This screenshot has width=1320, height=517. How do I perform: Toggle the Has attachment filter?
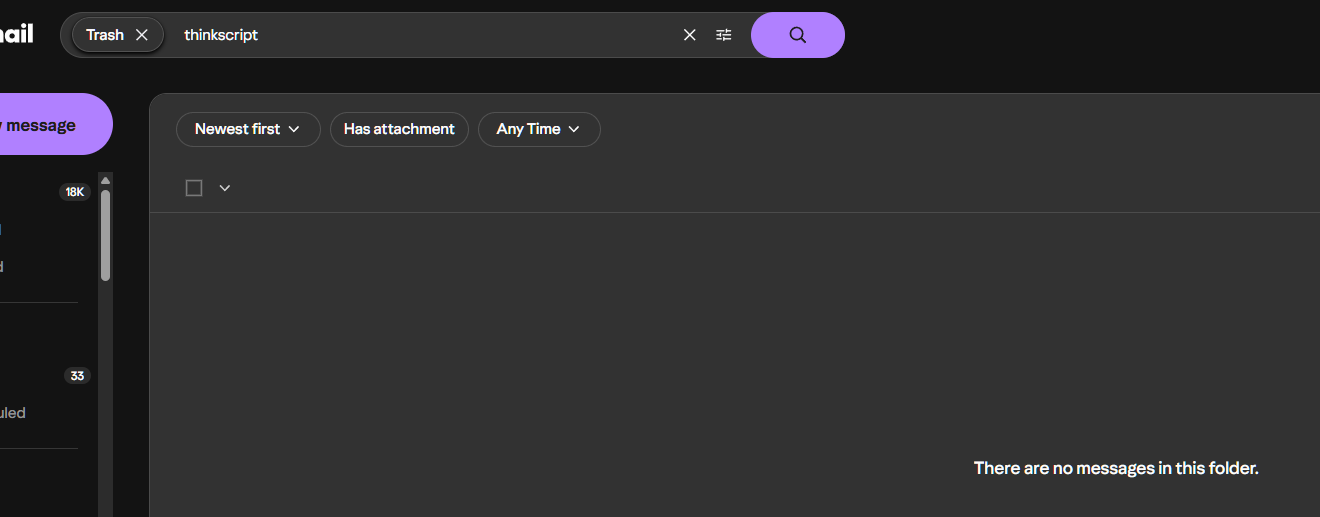point(399,129)
